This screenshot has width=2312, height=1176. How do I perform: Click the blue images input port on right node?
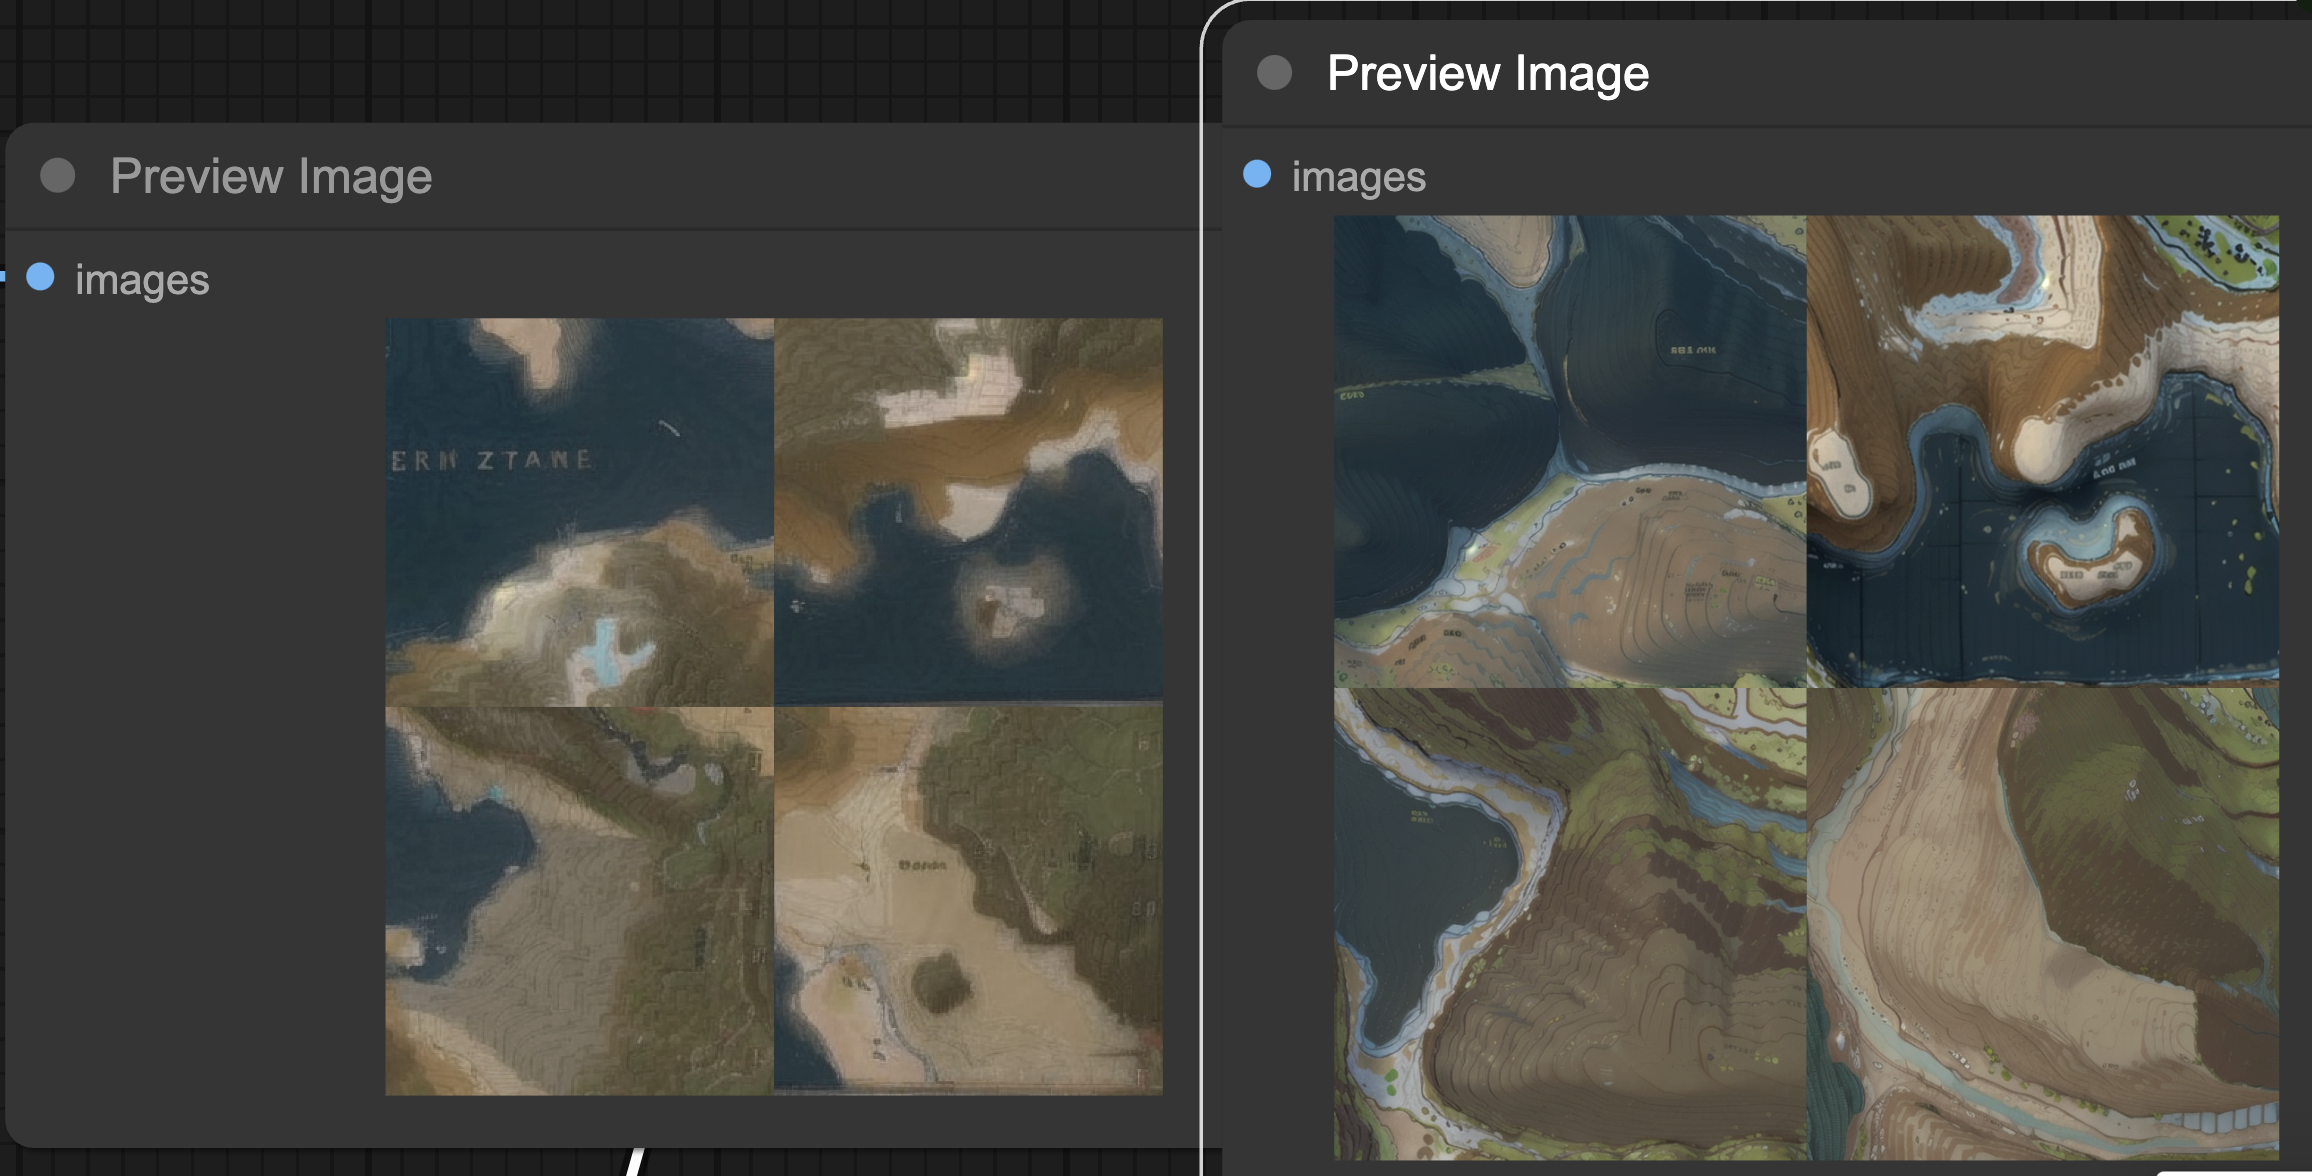click(x=1257, y=174)
